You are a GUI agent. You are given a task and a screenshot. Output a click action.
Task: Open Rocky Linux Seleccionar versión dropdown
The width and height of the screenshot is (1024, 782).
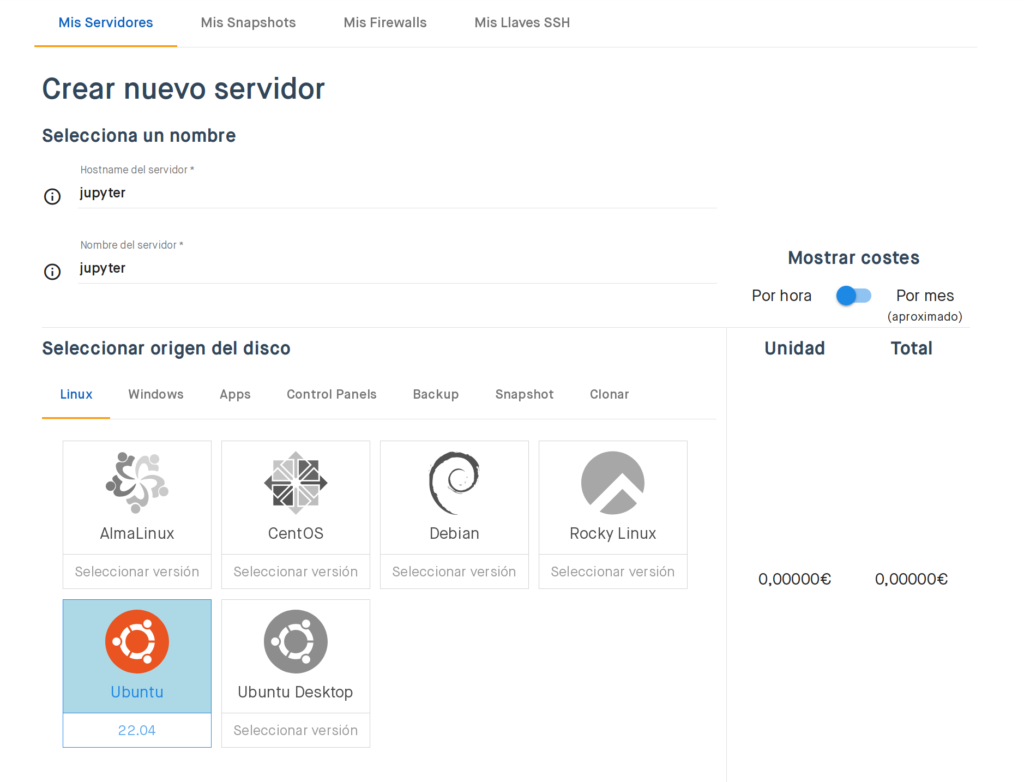pos(613,572)
